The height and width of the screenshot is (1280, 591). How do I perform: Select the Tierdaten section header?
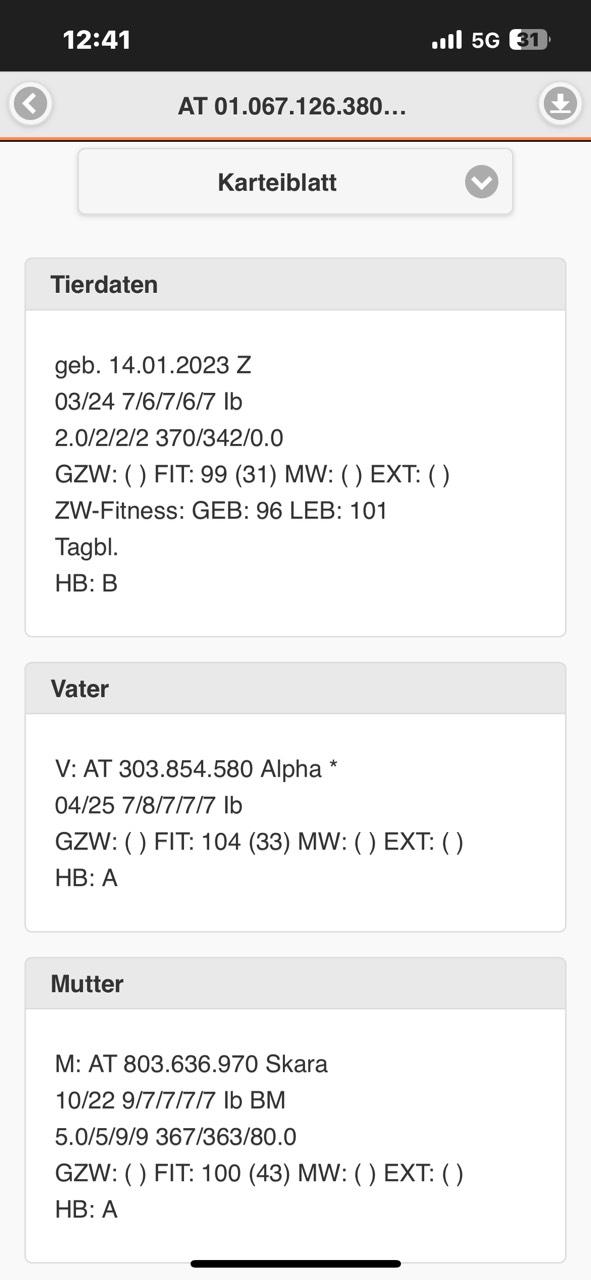(295, 284)
